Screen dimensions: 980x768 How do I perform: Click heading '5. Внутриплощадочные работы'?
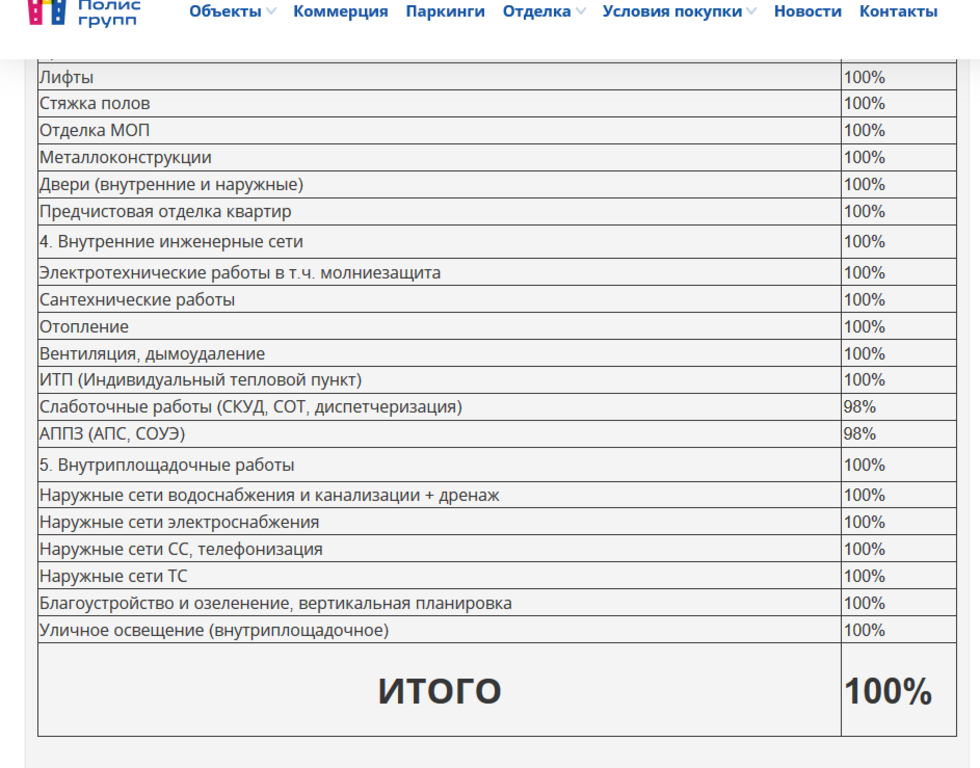pyautogui.click(x=167, y=465)
